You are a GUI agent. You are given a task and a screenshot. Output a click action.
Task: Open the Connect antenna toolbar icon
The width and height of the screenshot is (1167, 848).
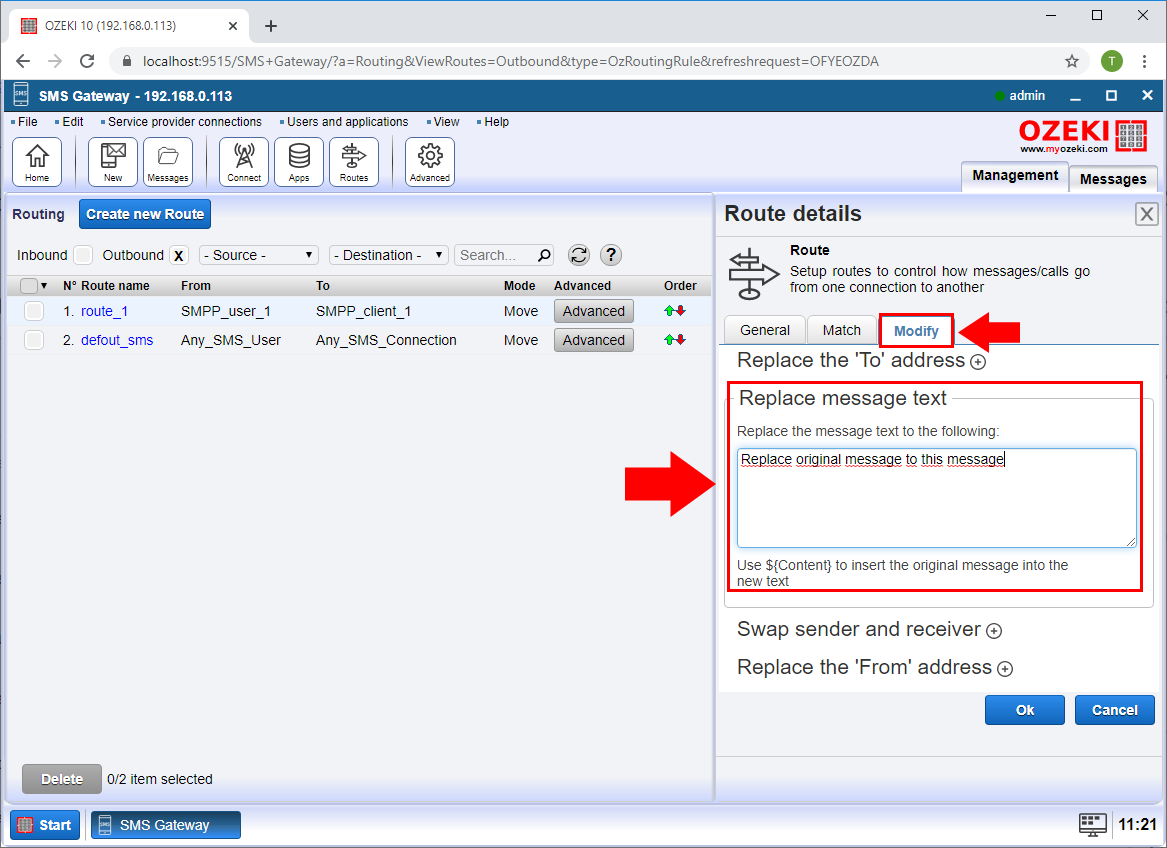point(244,162)
